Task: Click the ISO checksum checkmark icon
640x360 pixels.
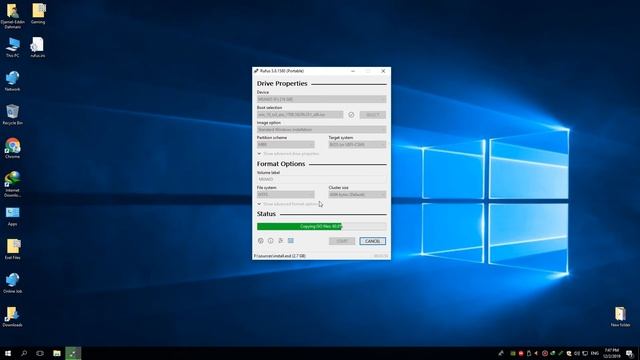Action: tap(351, 115)
